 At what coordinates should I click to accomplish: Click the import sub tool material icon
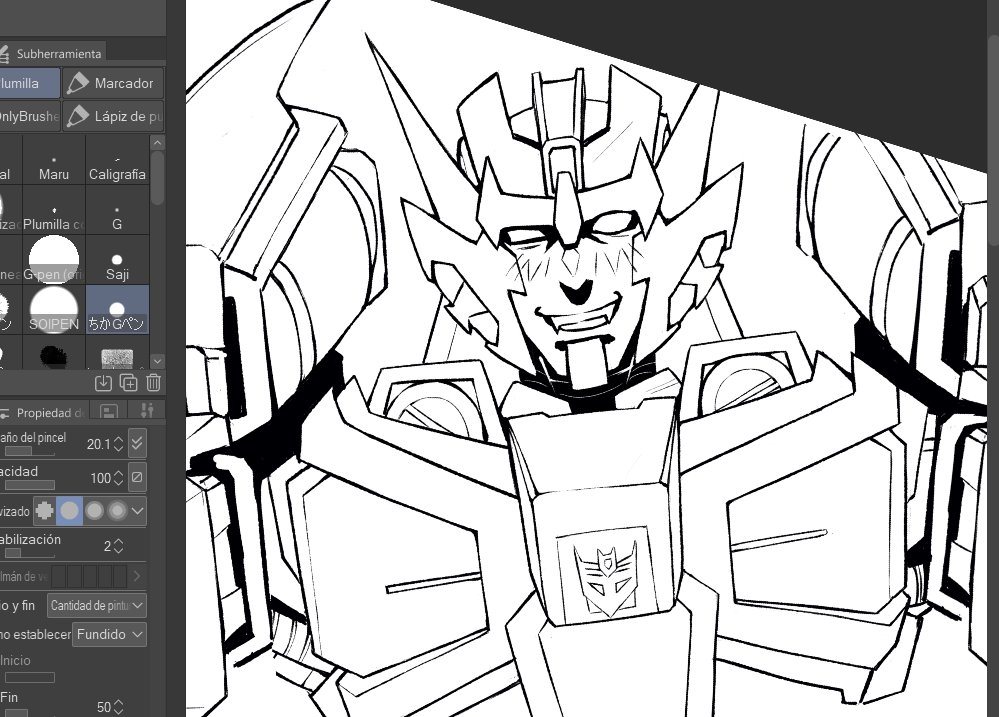pyautogui.click(x=103, y=382)
